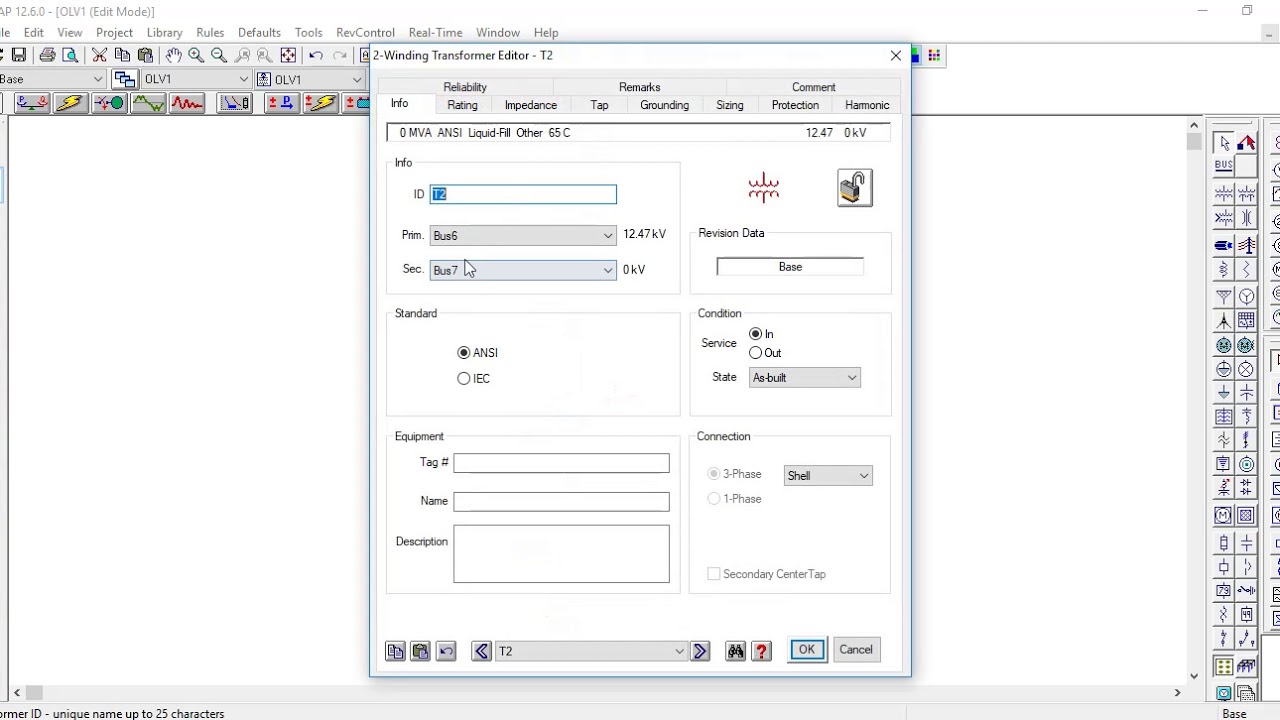The height and width of the screenshot is (720, 1280).
Task: Click the Print icon in main toolbar
Action: coord(47,55)
